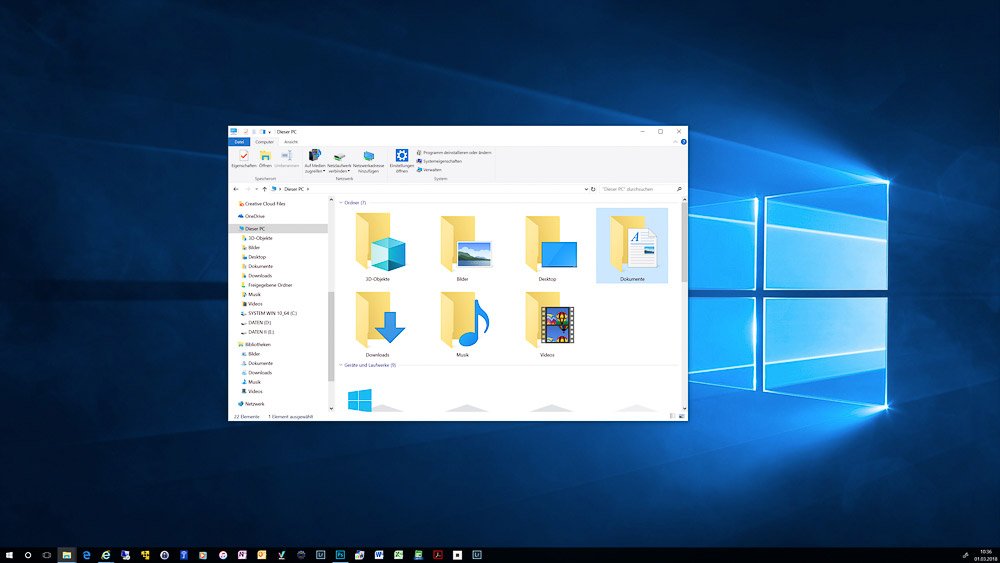Collapse the Ordner (7) group

[x=340, y=203]
